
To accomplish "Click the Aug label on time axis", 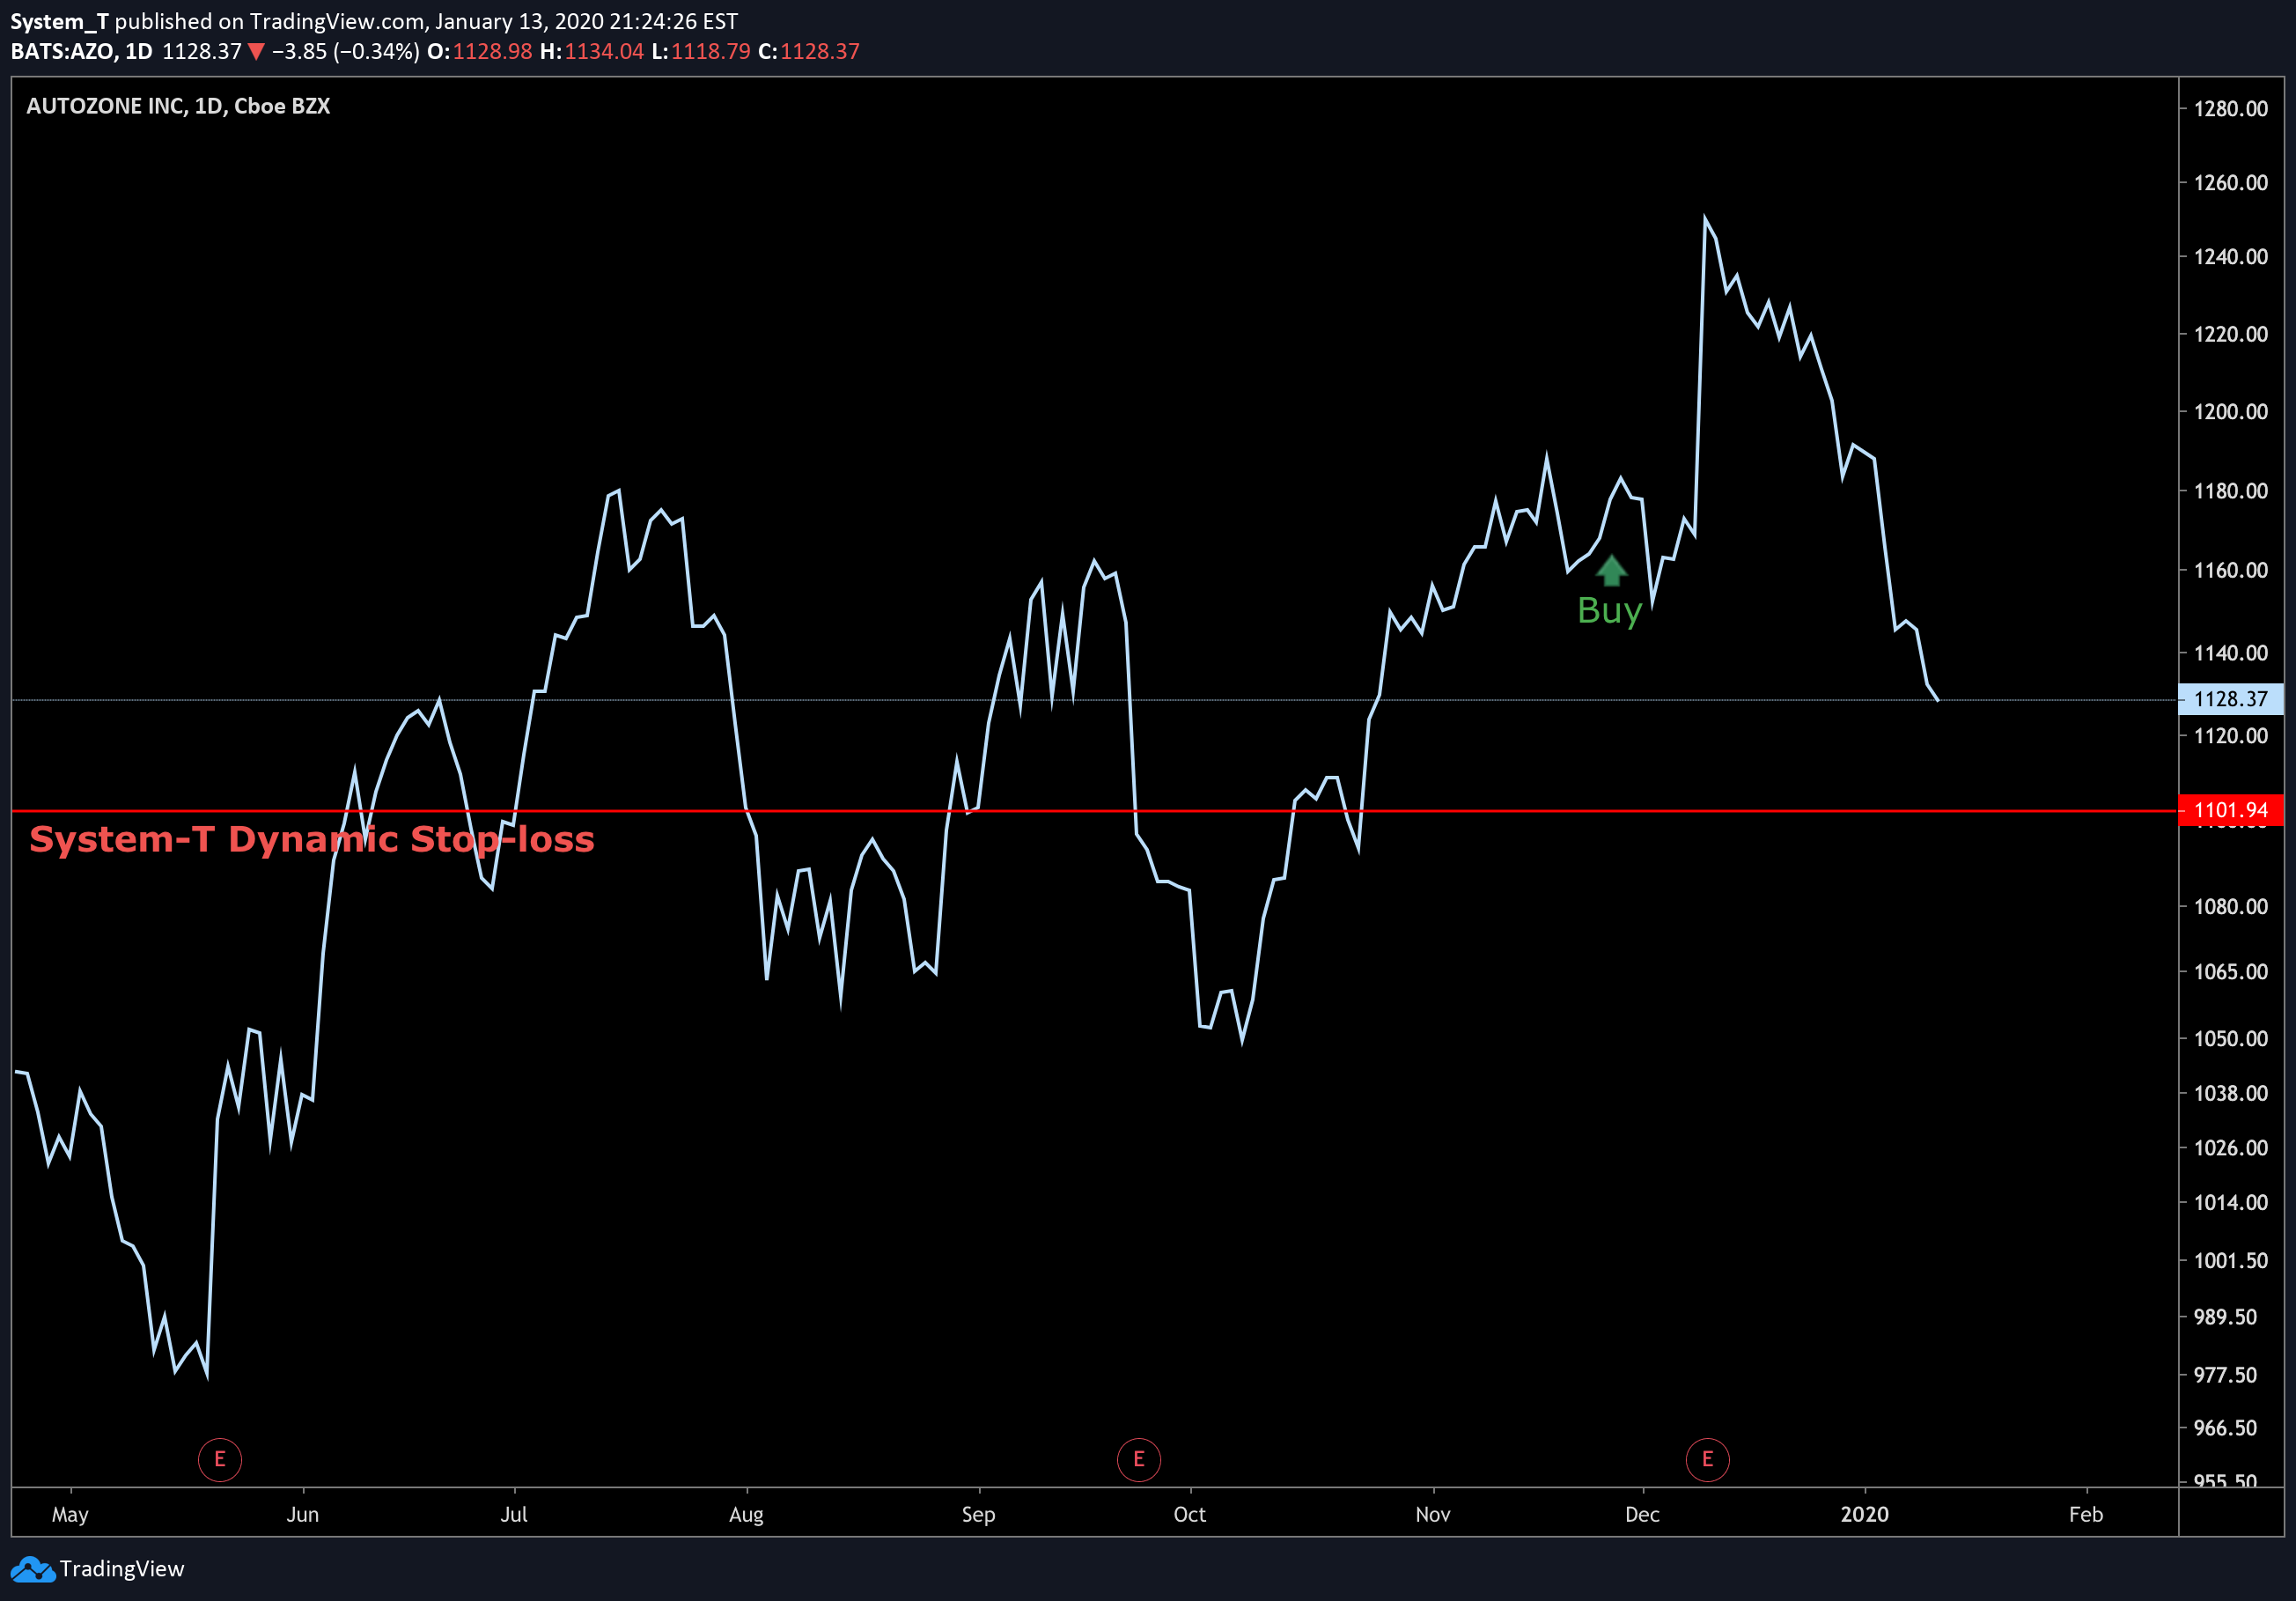I will pos(746,1515).
